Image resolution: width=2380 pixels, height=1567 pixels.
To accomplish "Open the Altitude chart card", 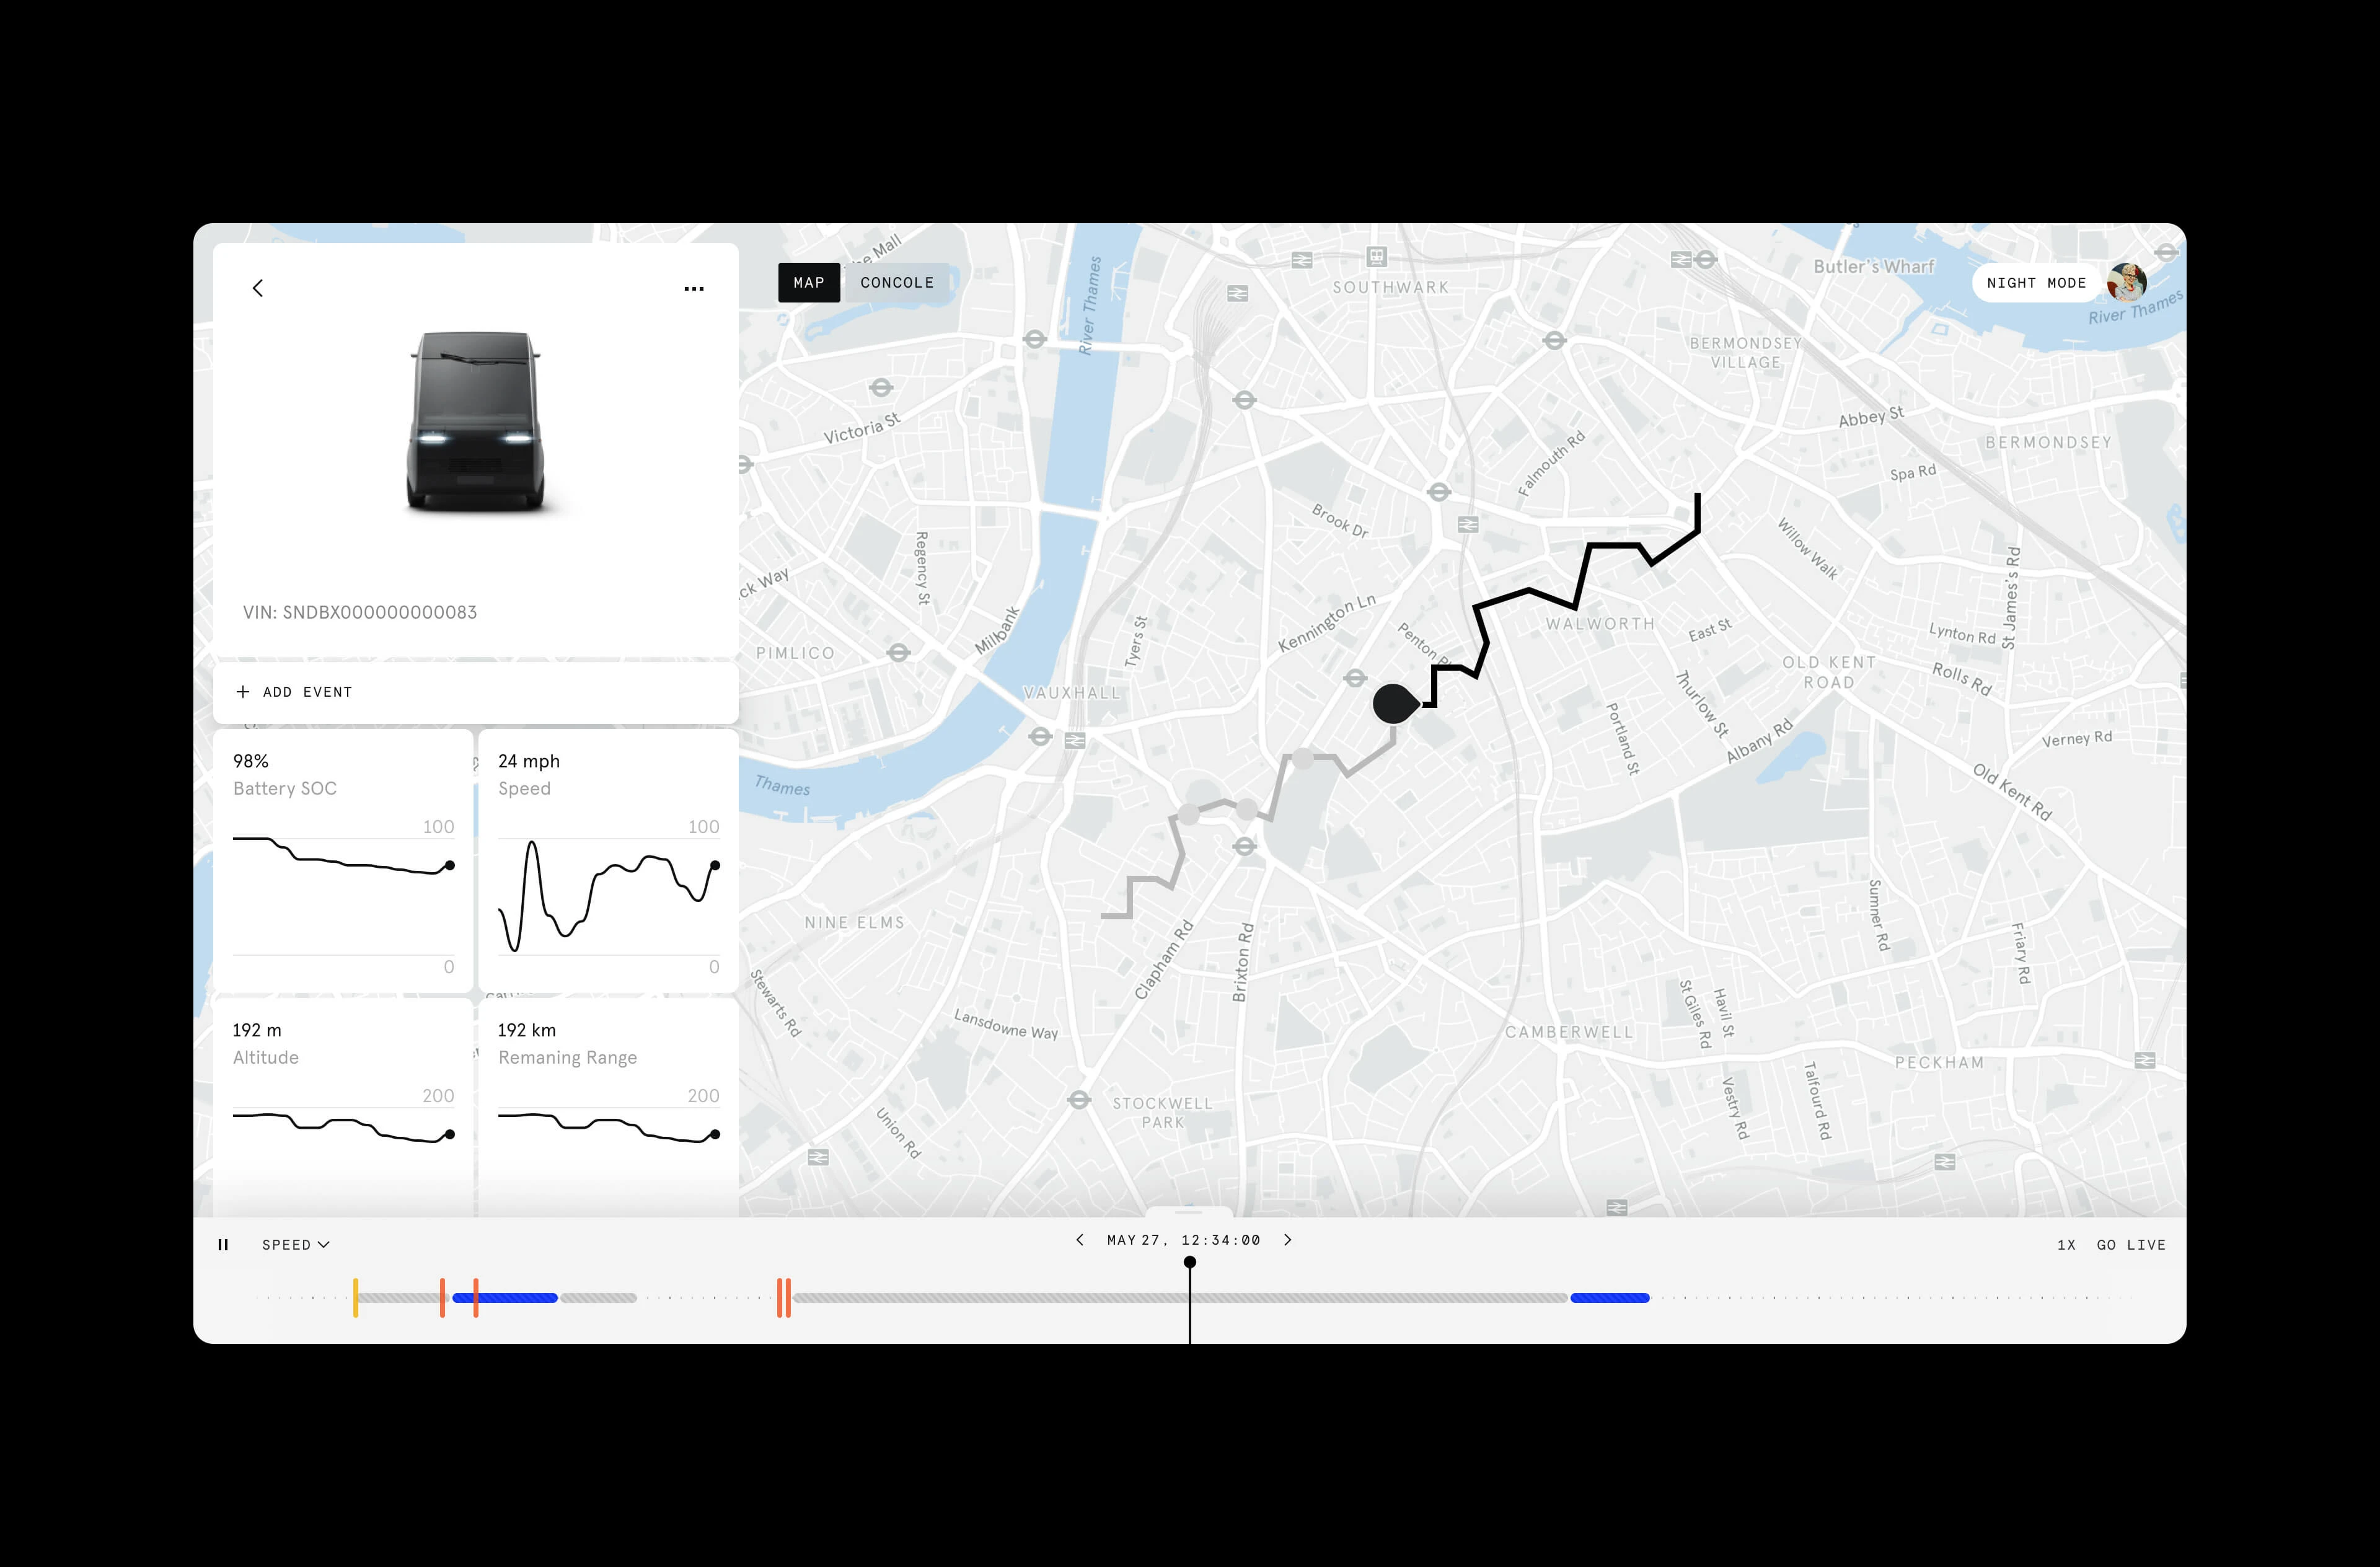I will [343, 1107].
